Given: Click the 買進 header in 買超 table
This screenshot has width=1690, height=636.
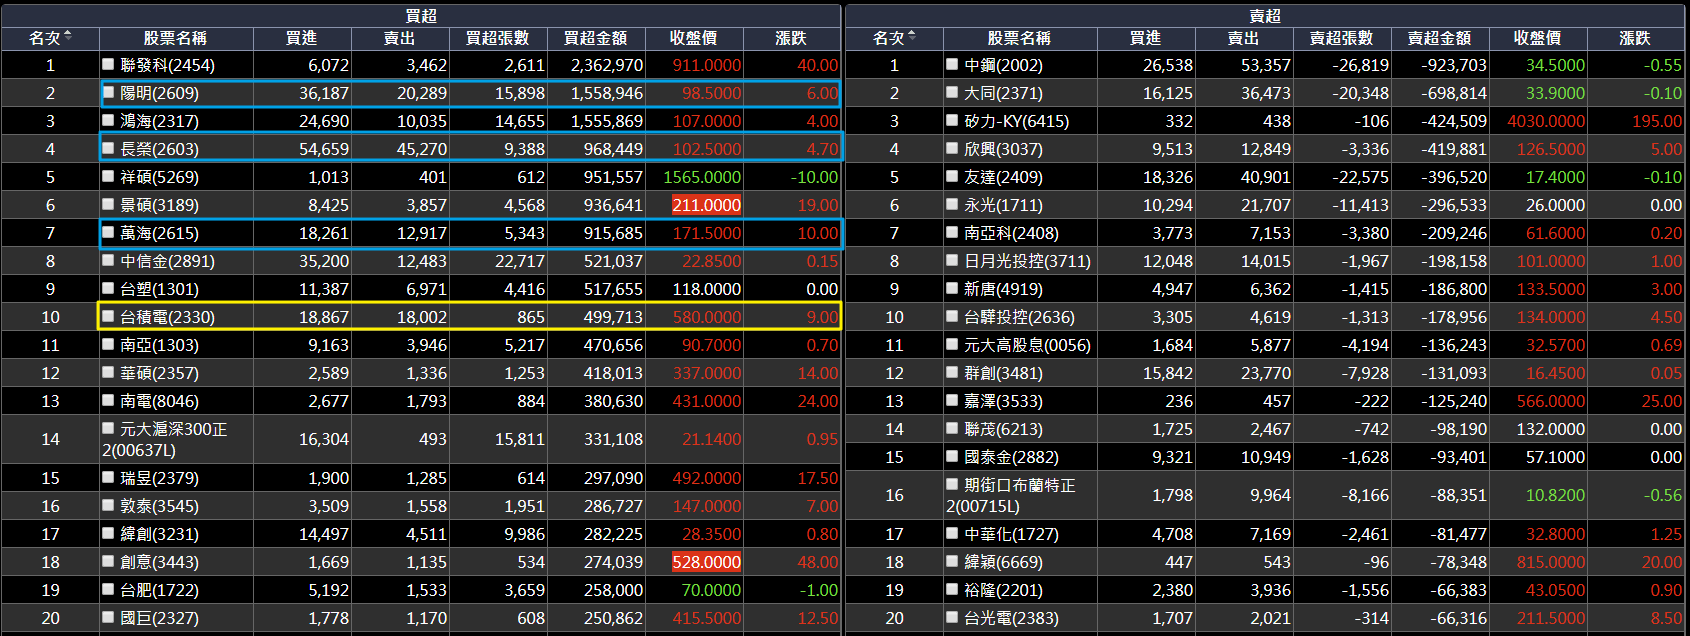Looking at the screenshot, I should pos(301,38).
